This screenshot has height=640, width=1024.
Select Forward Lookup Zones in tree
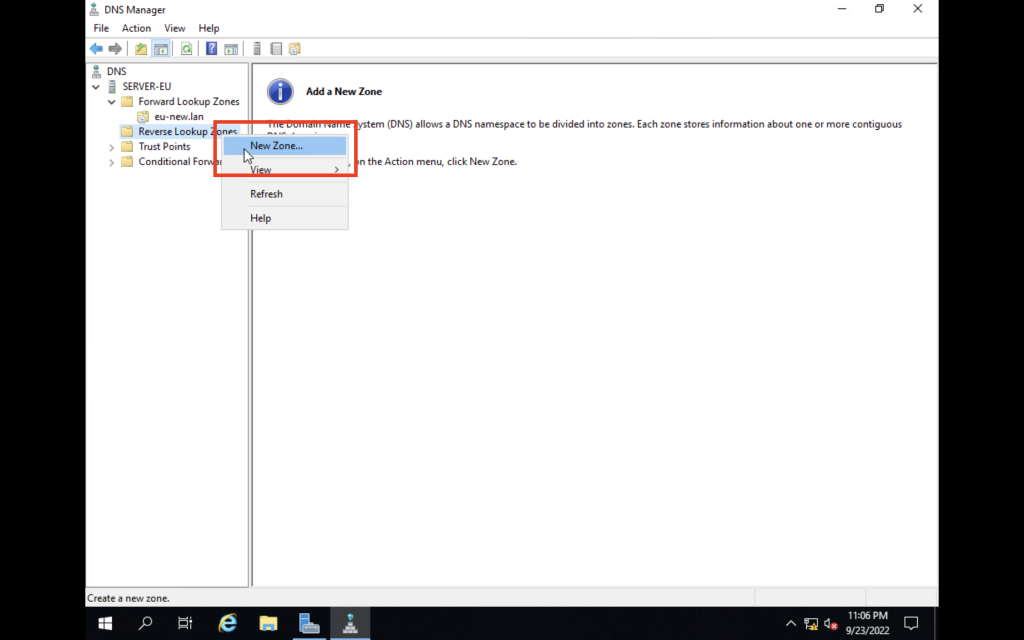point(189,101)
